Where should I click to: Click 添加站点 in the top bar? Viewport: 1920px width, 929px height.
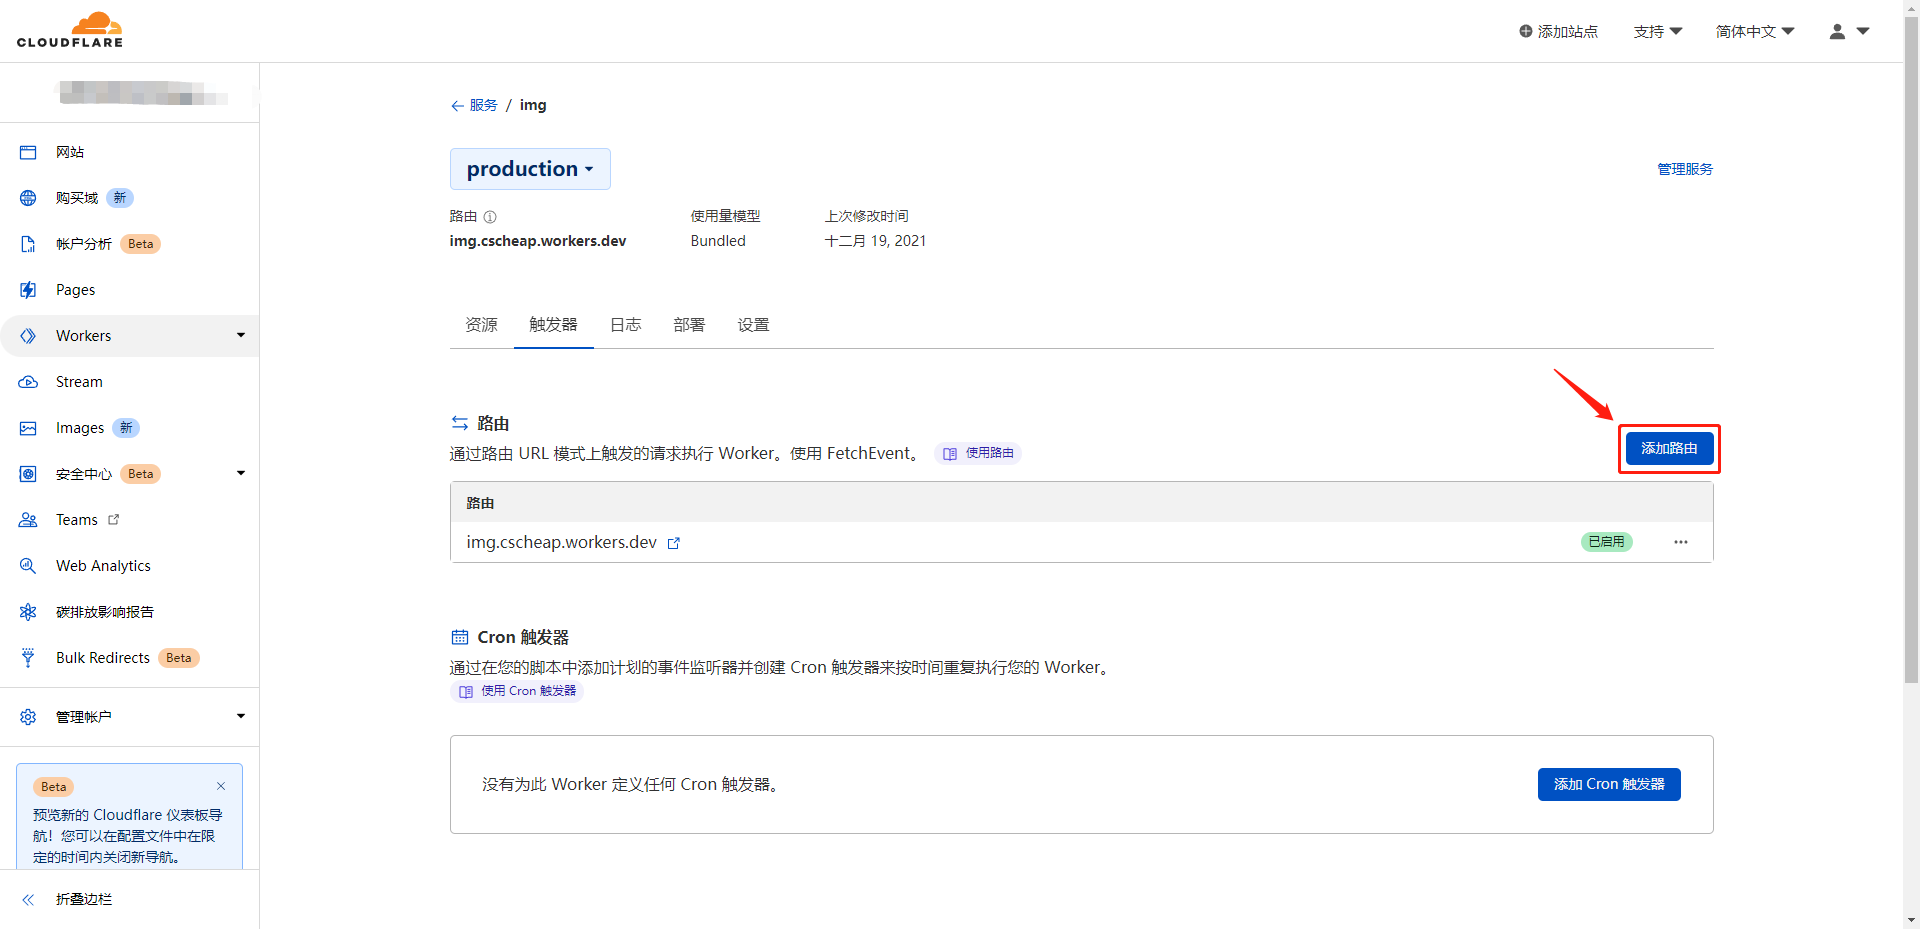[x=1558, y=31]
